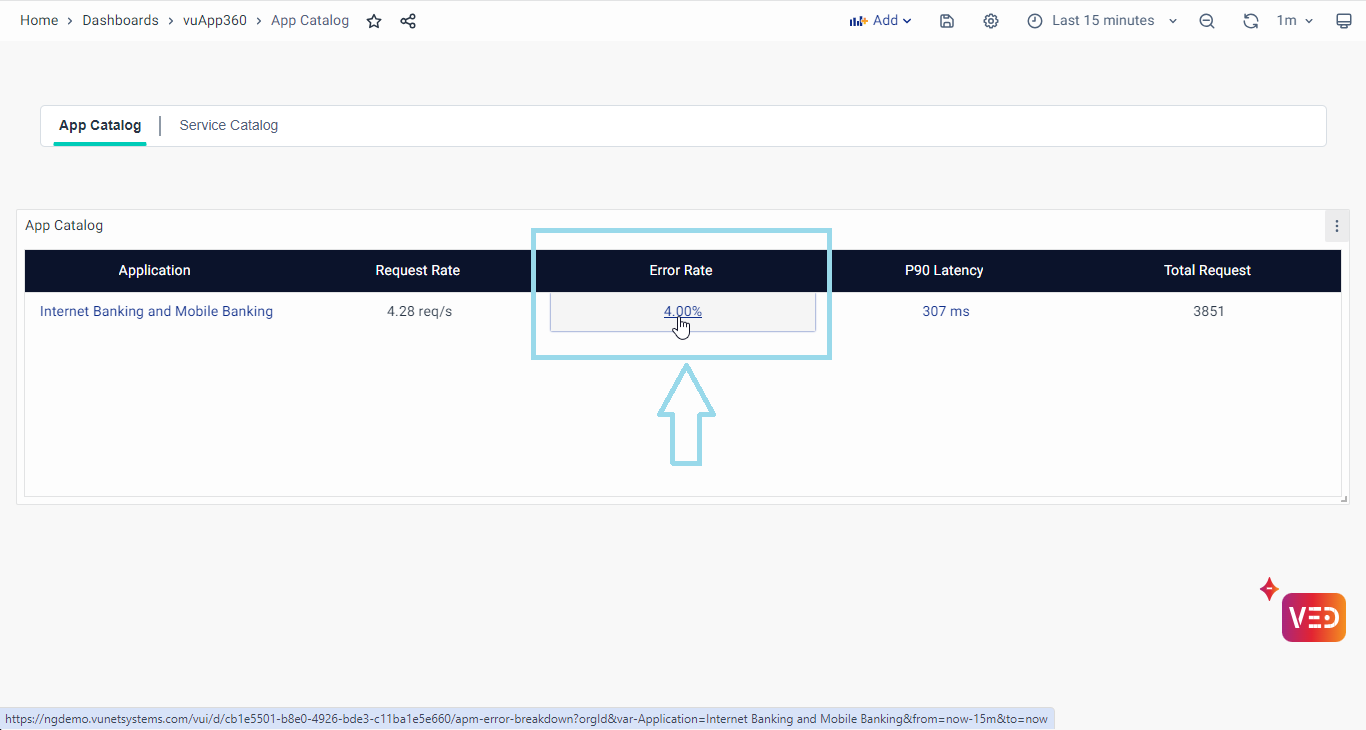This screenshot has height=730, width=1366.
Task: Click the save dashboard icon
Action: pos(947,21)
